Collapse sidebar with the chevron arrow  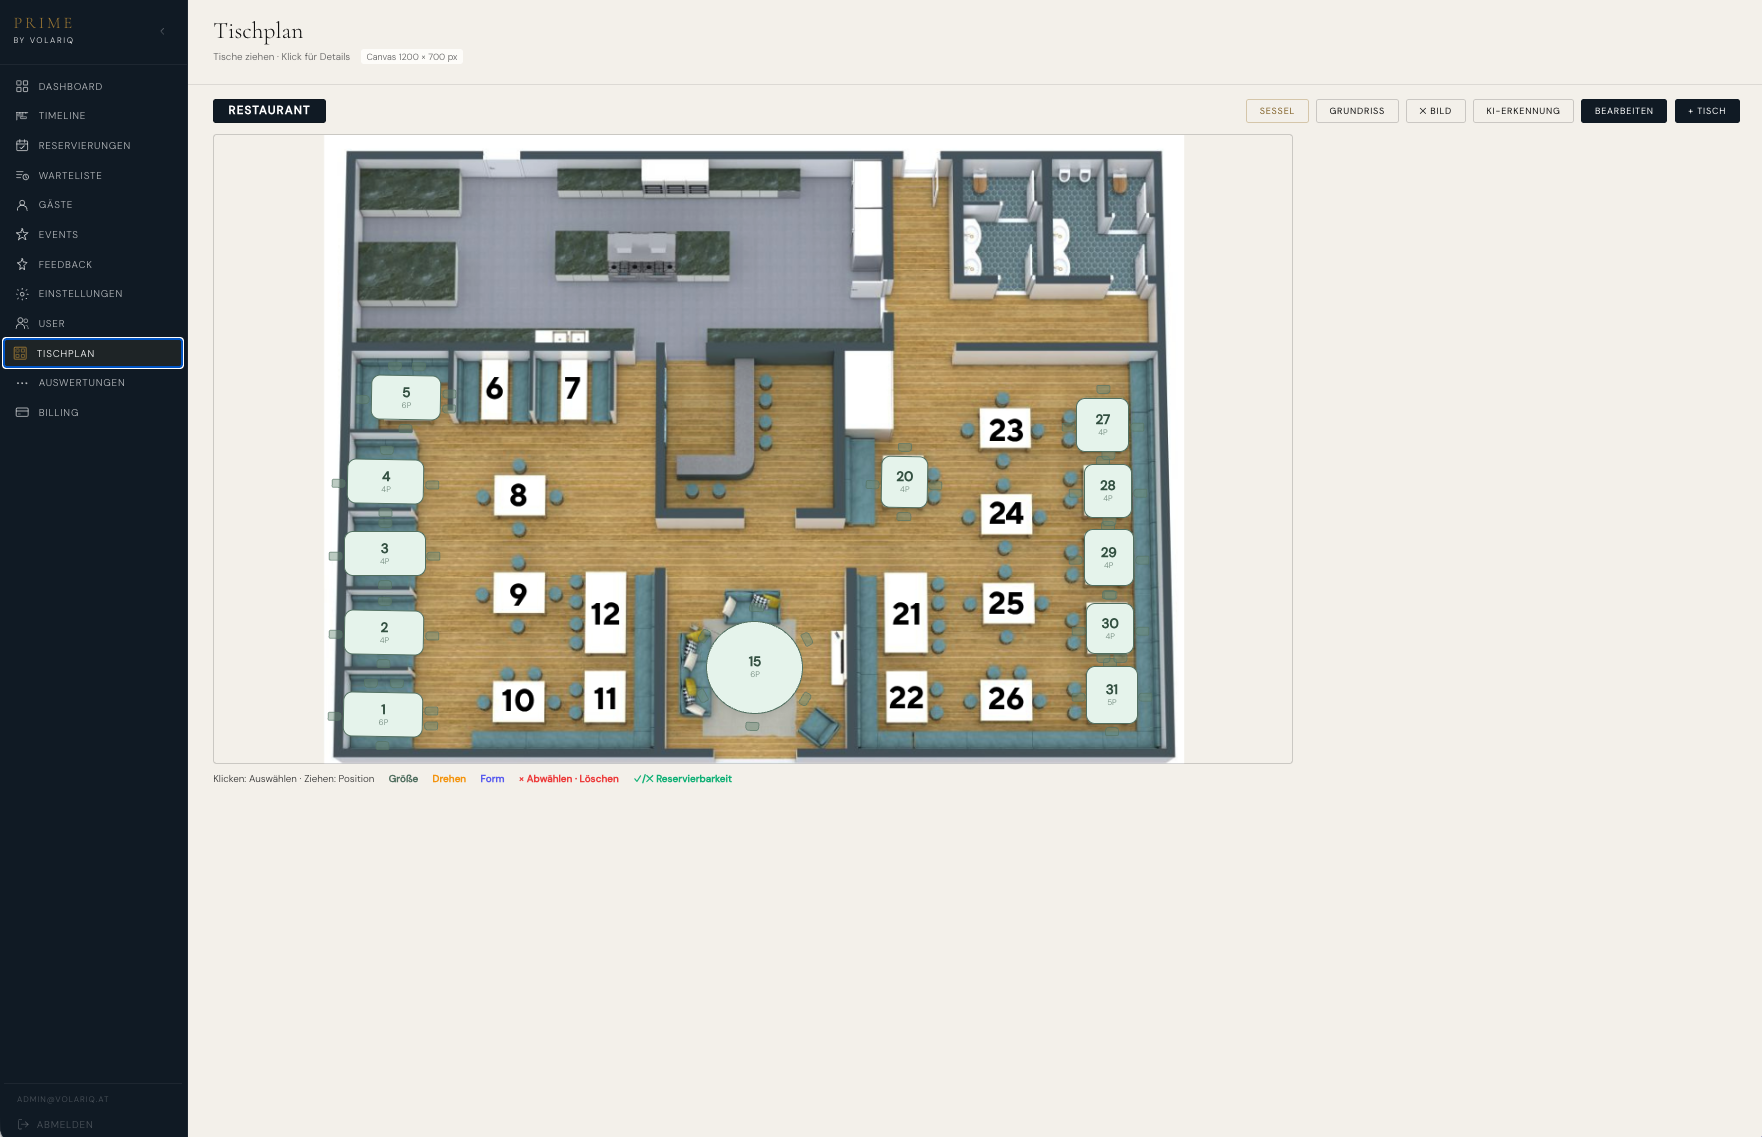[x=163, y=32]
